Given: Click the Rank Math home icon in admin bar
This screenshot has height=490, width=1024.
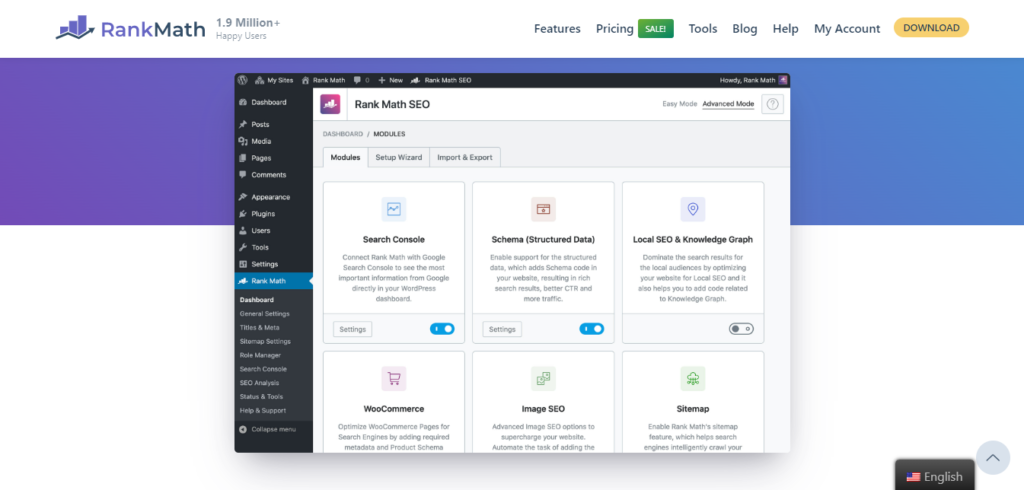Looking at the screenshot, I should 305,80.
